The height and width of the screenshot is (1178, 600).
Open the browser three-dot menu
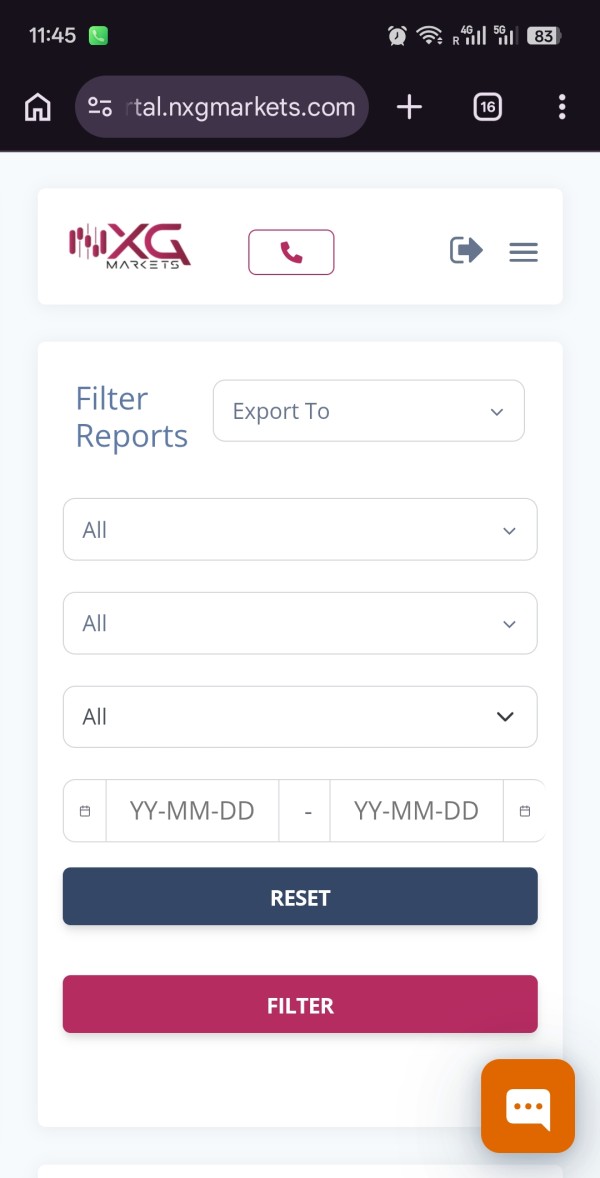(562, 107)
